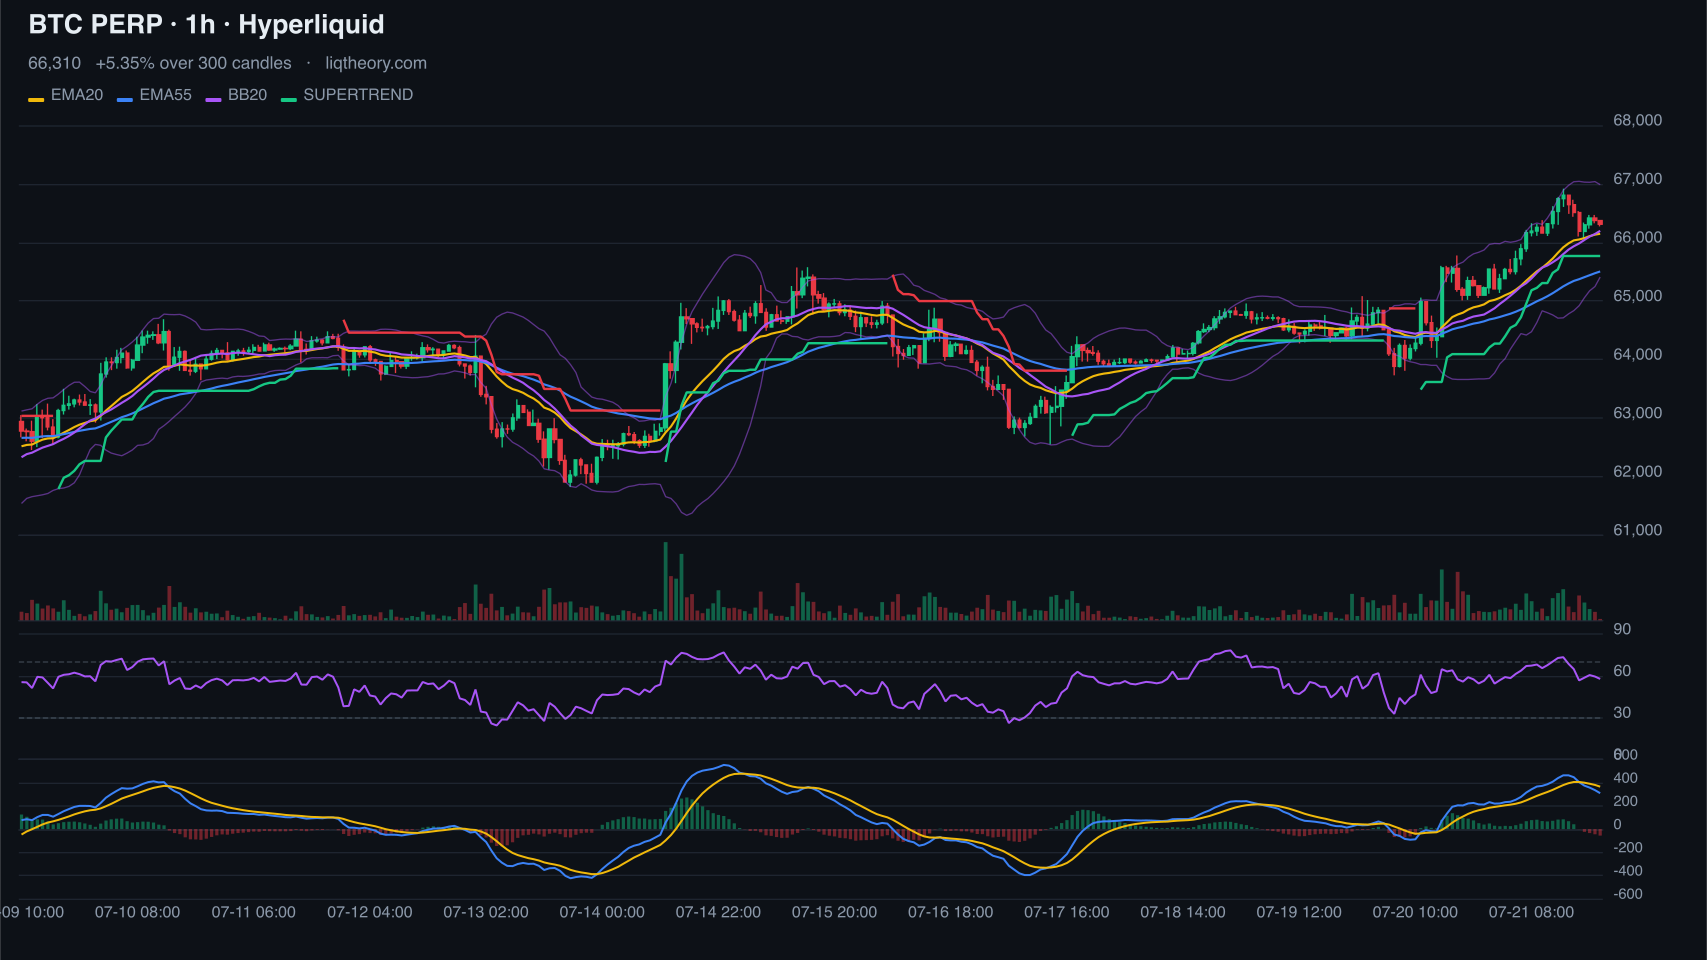The width and height of the screenshot is (1707, 960).
Task: Click the yellow EMA20 legend swatch
Action: pos(36,99)
